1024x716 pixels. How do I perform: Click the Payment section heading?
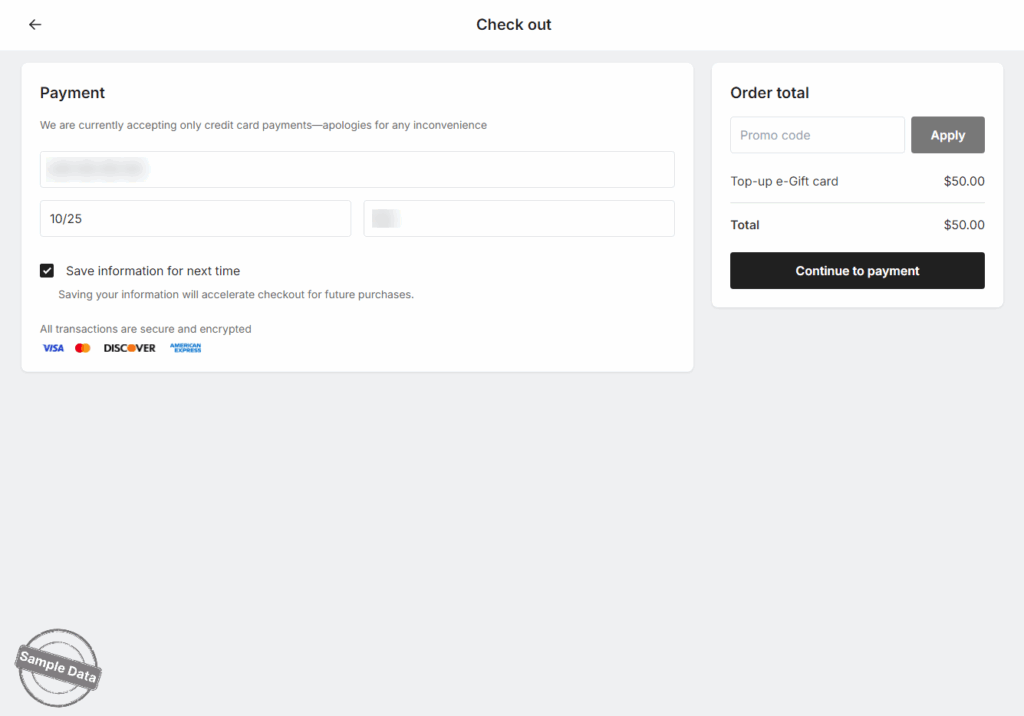(72, 93)
